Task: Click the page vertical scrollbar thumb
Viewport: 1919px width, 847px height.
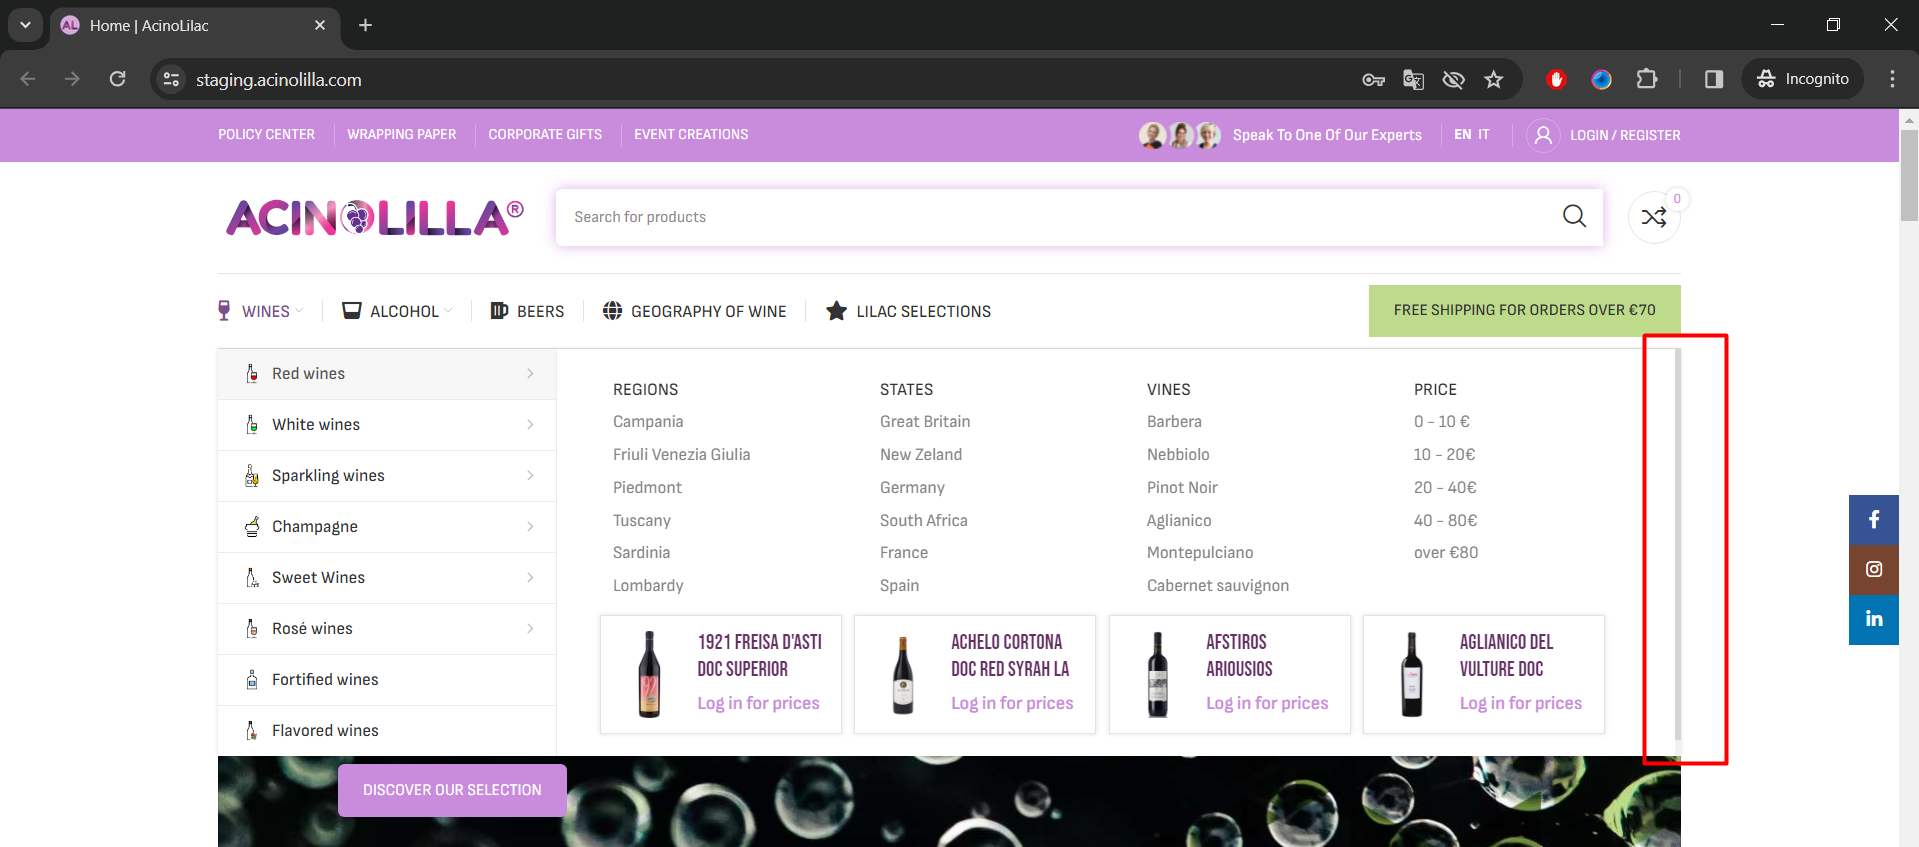Action: click(x=1909, y=175)
